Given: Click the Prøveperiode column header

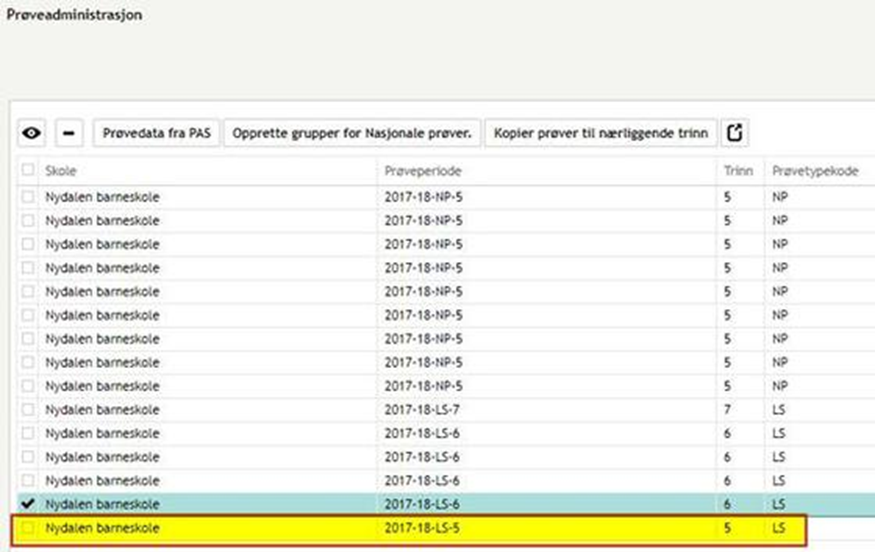Looking at the screenshot, I should tap(422, 171).
